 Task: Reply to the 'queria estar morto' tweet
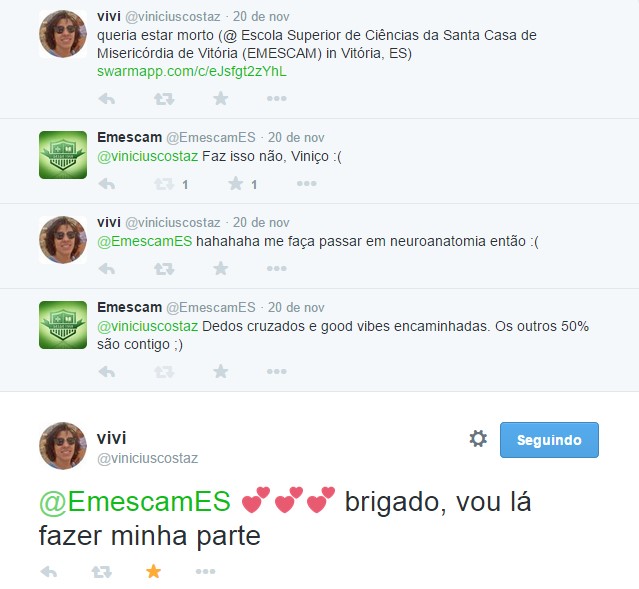(107, 99)
